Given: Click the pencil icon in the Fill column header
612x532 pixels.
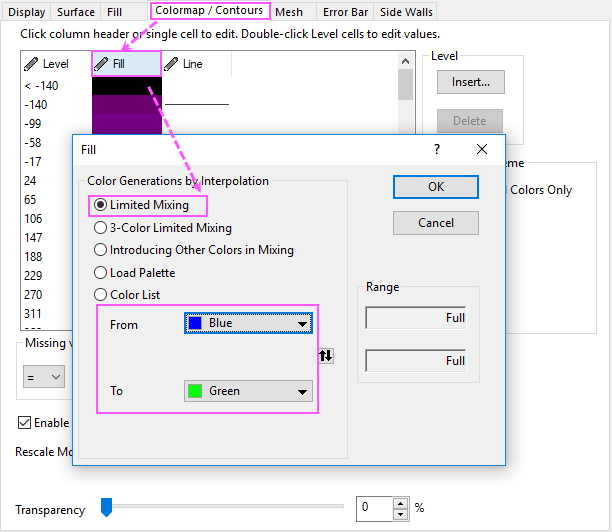Looking at the screenshot, I should (x=101, y=64).
